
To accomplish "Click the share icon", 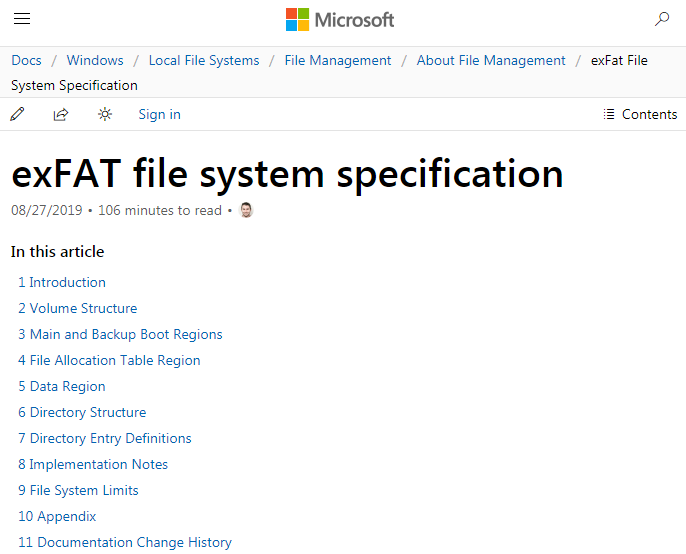I will point(61,114).
